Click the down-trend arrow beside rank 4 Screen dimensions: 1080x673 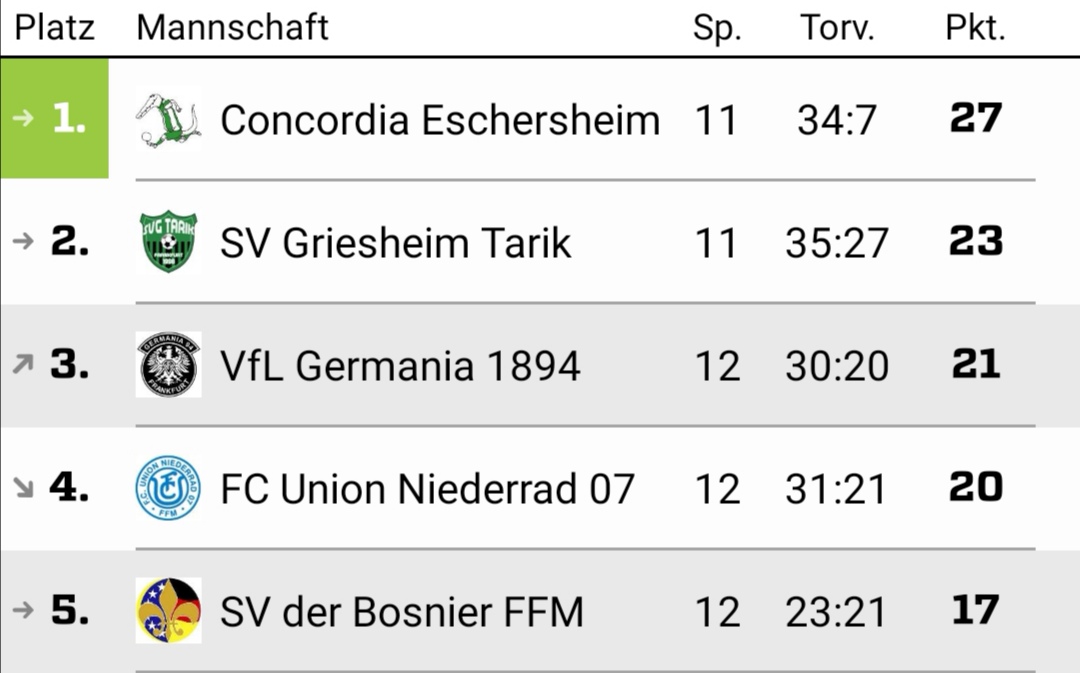pyautogui.click(x=23, y=488)
